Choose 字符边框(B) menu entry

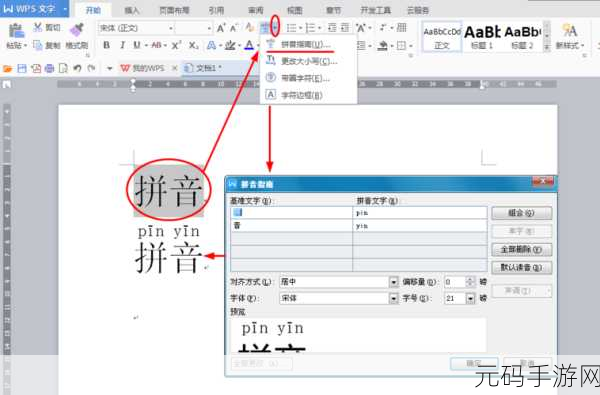pyautogui.click(x=308, y=95)
